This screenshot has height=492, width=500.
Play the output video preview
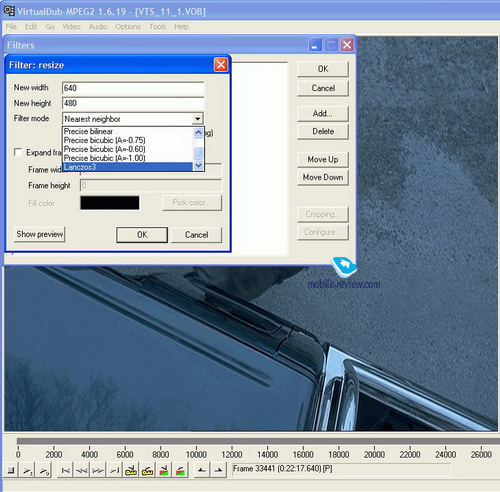pos(44,470)
